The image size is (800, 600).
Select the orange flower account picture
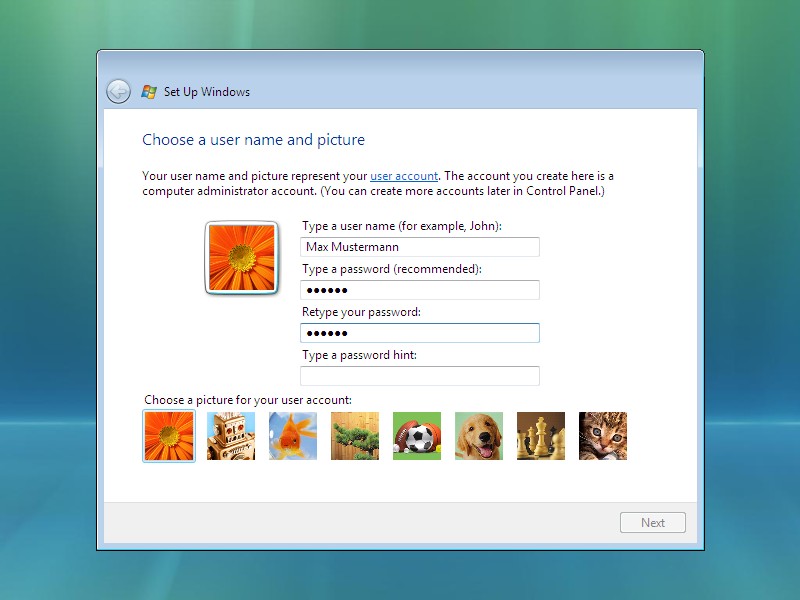[169, 436]
